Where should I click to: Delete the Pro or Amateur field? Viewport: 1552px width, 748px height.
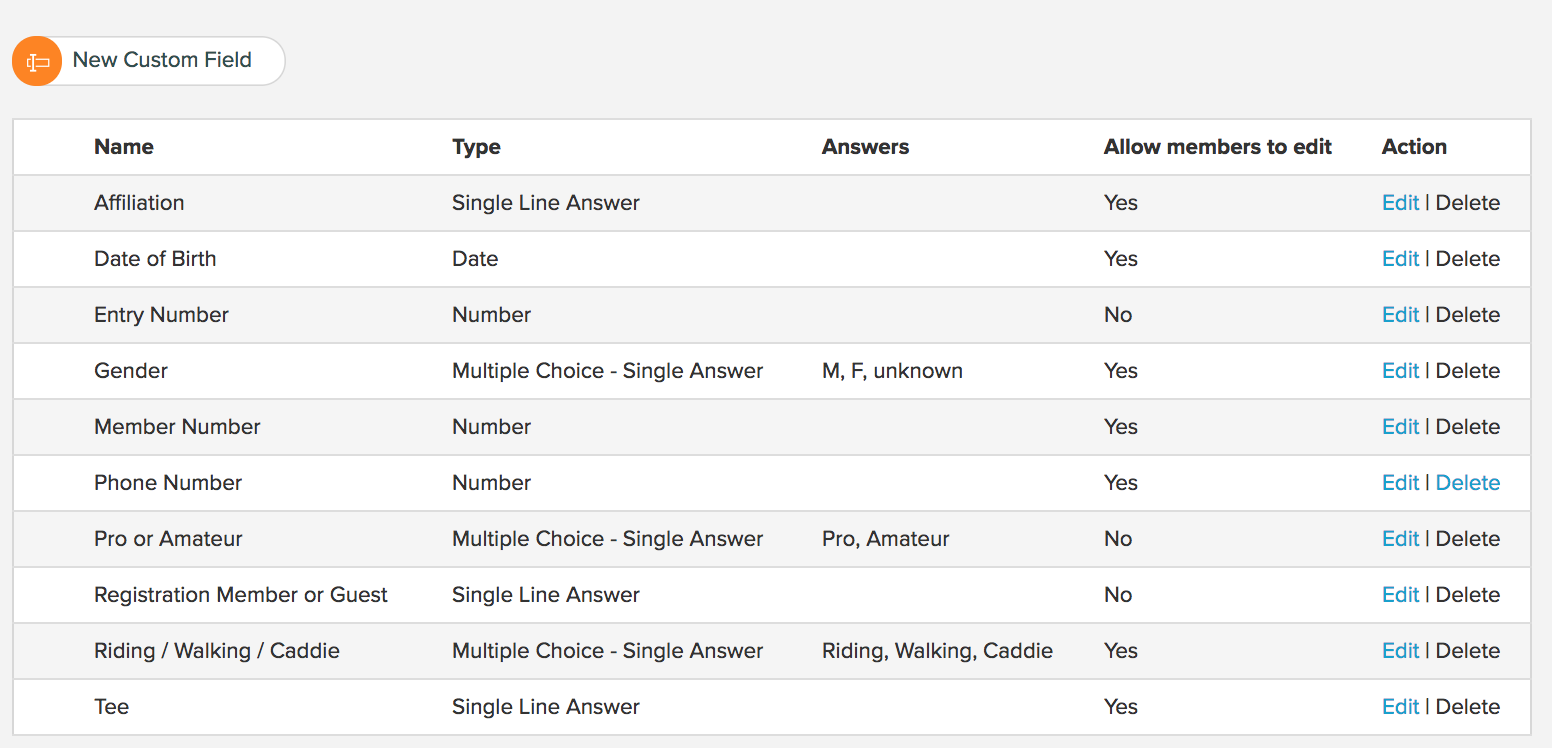[1468, 539]
